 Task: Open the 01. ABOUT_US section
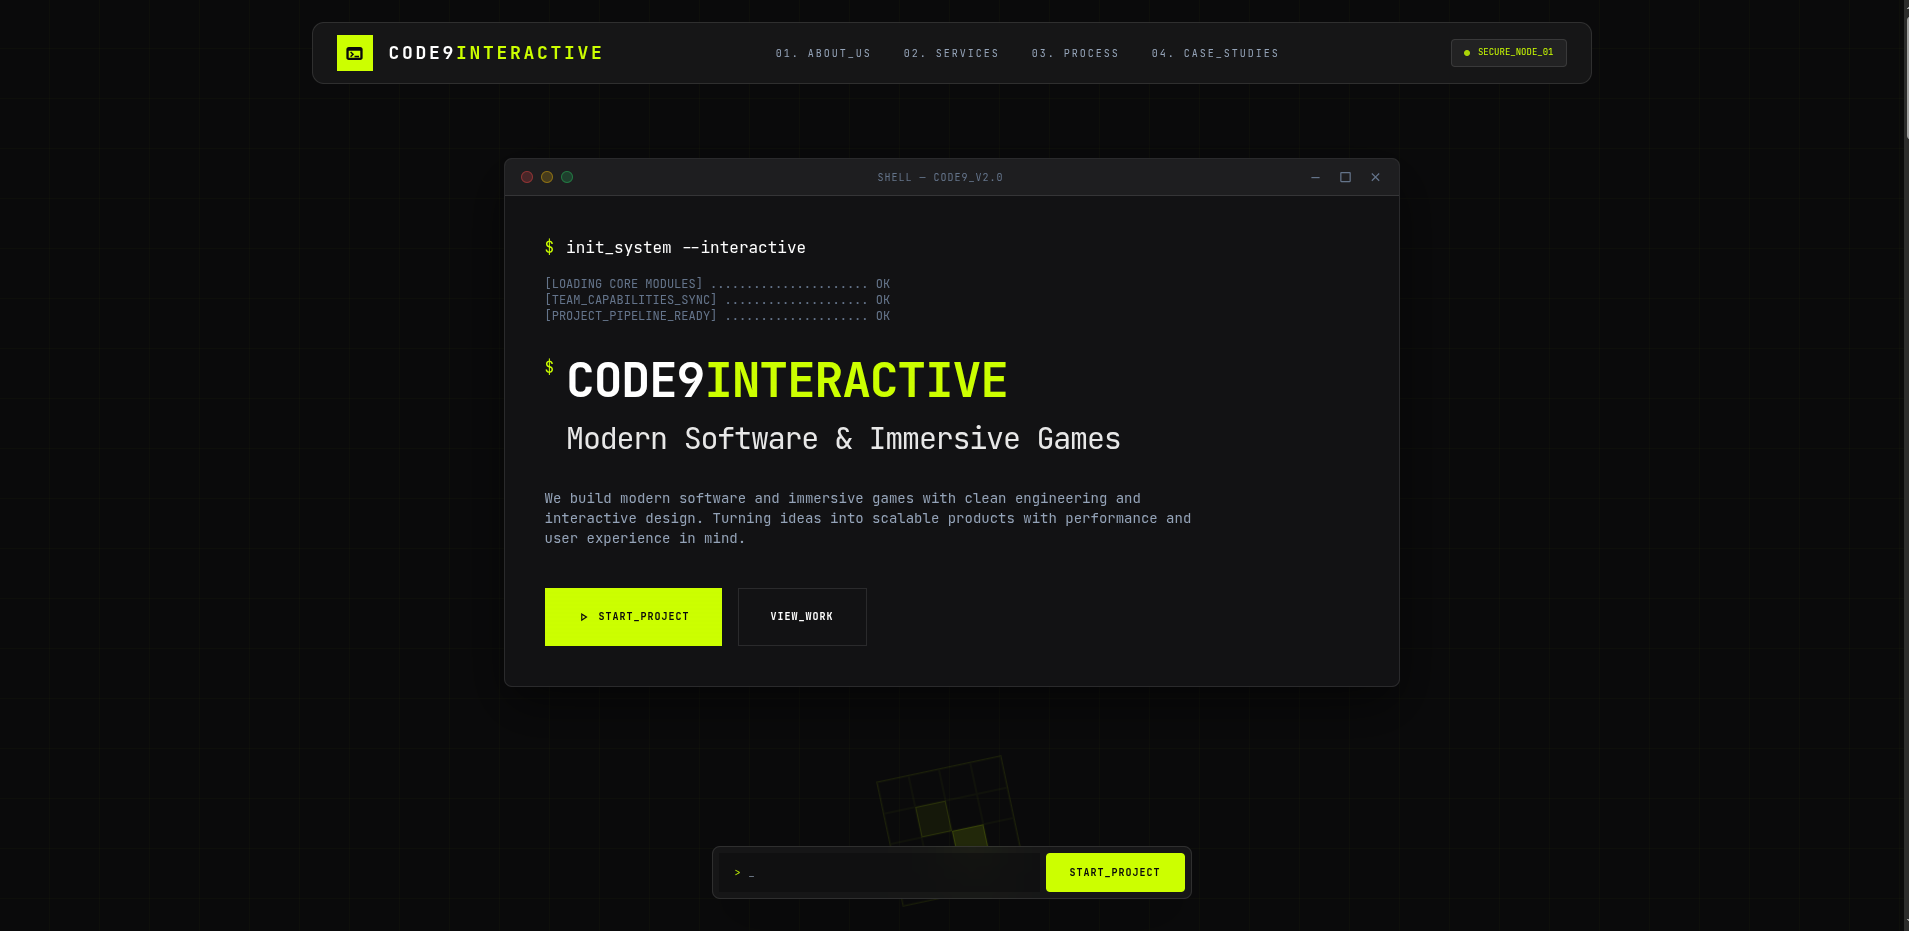pyautogui.click(x=824, y=53)
